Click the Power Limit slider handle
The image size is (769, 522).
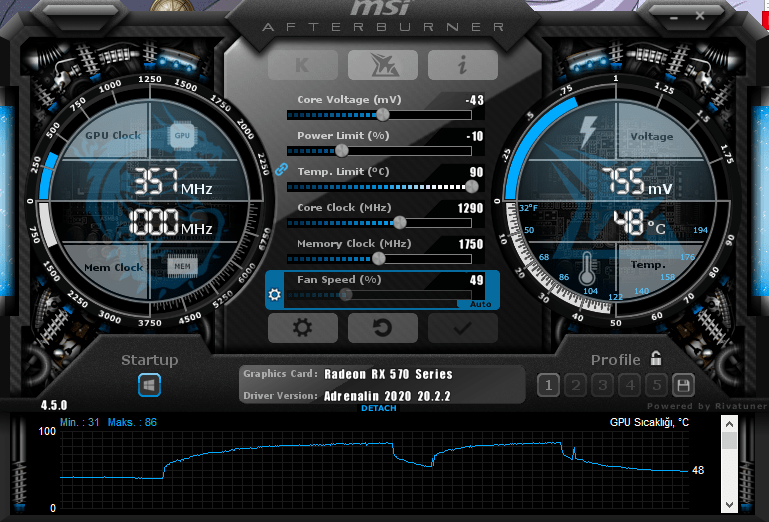pos(342,151)
